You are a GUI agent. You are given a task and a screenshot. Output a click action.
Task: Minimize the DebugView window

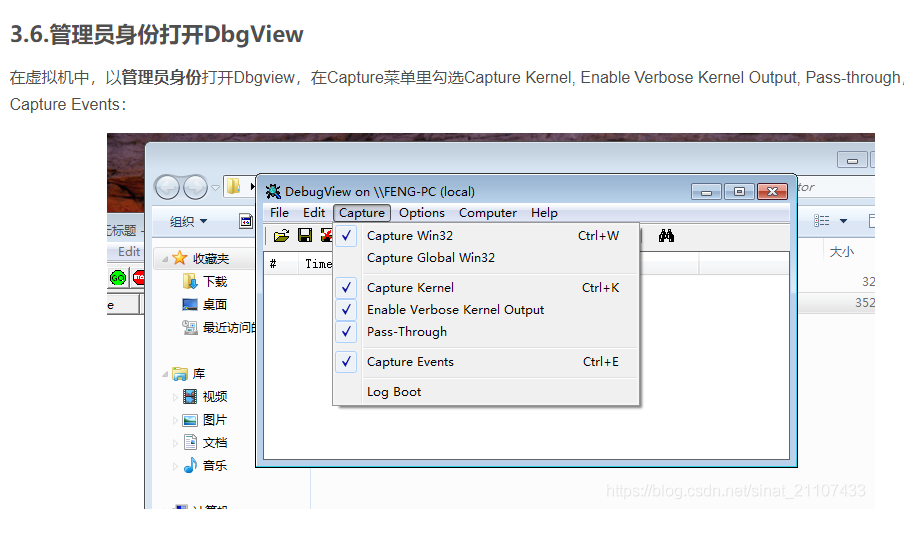706,192
